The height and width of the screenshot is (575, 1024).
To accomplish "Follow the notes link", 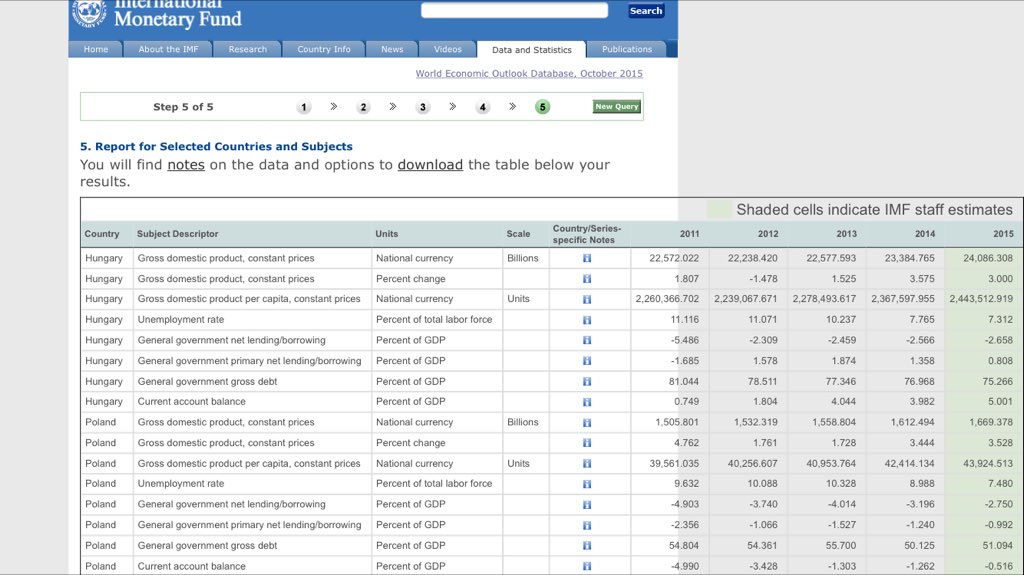I will pyautogui.click(x=186, y=165).
